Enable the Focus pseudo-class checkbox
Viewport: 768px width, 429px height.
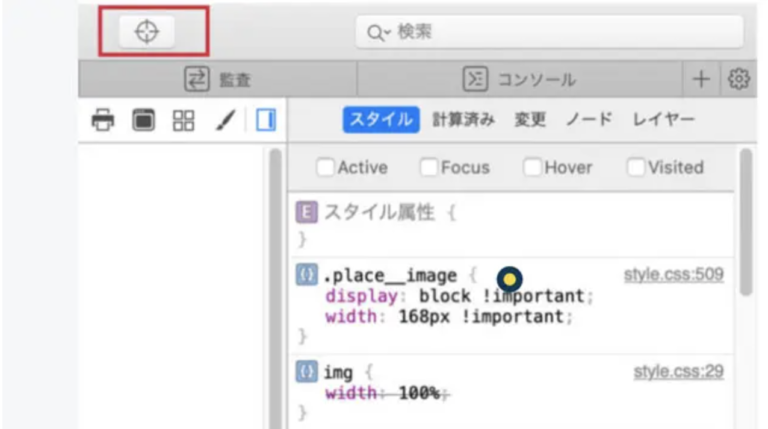(x=429, y=168)
